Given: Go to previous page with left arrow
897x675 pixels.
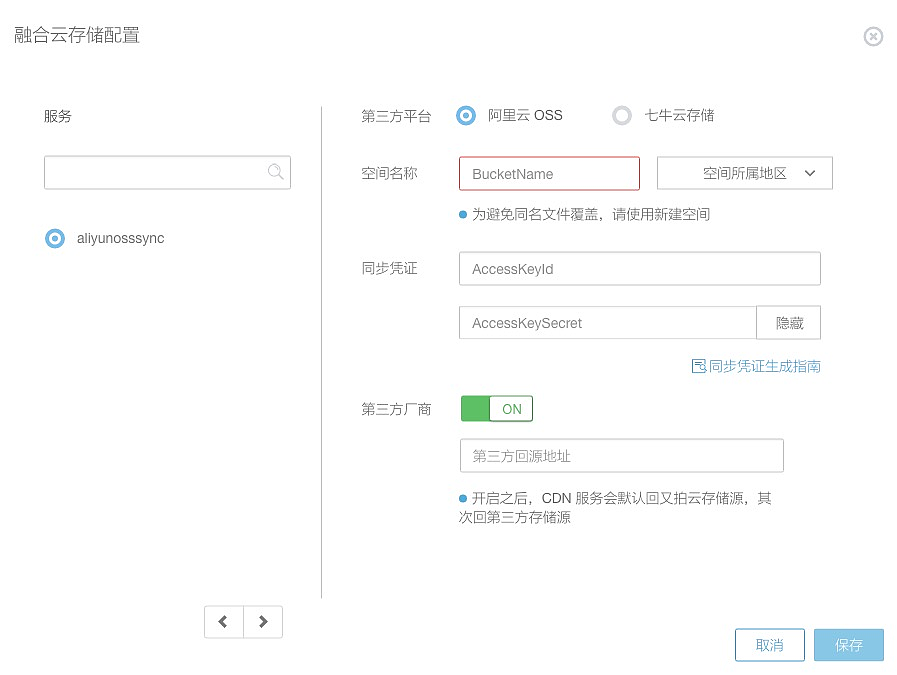Looking at the screenshot, I should pos(223,622).
